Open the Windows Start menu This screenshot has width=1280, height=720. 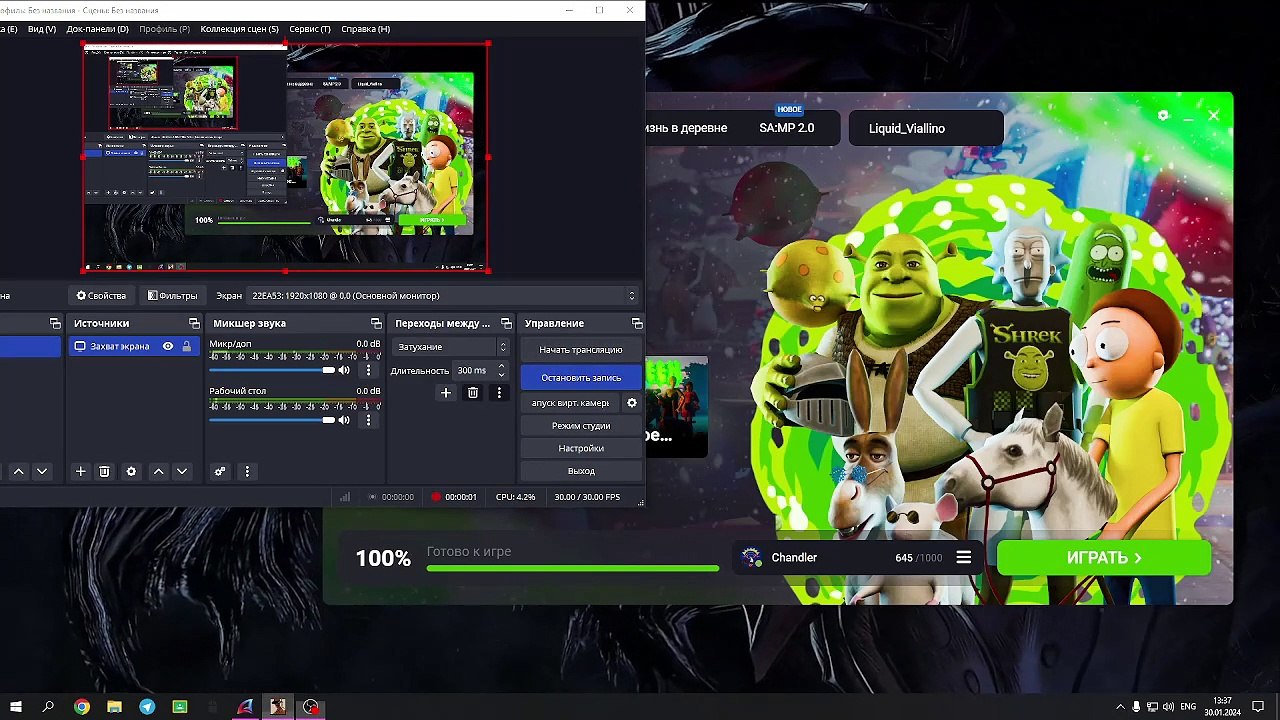[16, 707]
